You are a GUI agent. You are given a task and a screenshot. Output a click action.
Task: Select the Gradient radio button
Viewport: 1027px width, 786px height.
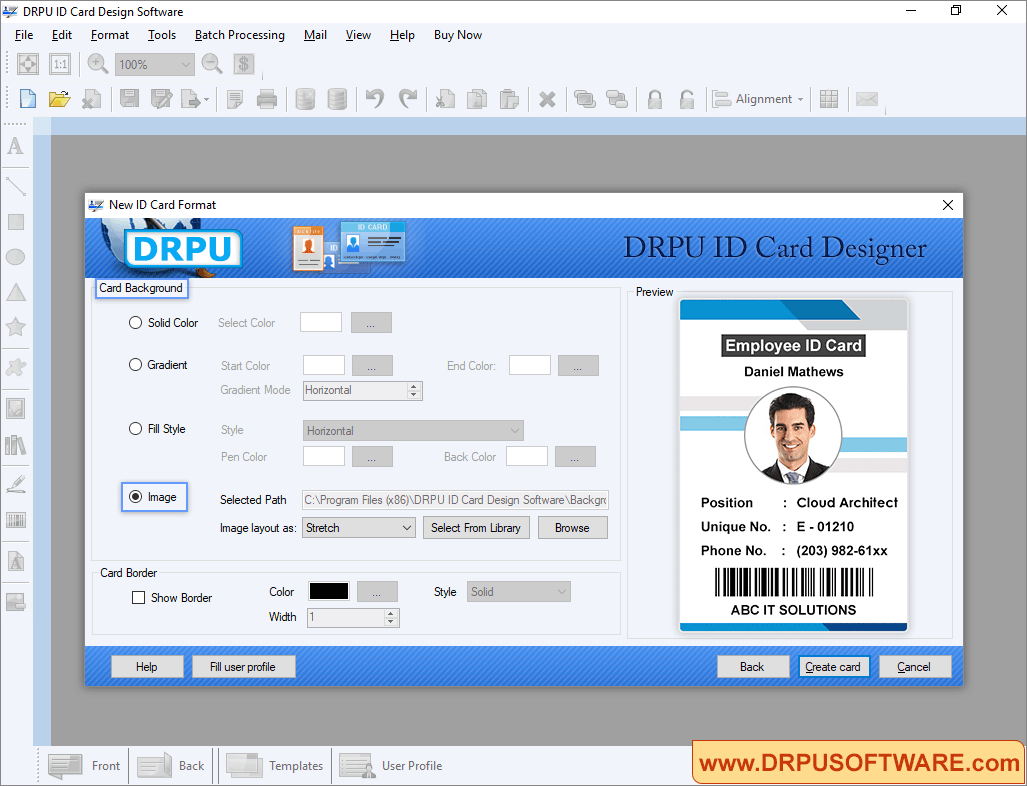click(135, 365)
